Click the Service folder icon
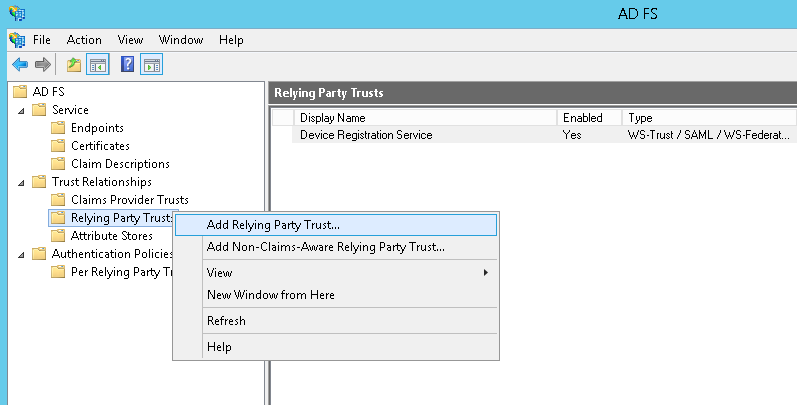Viewport: 797px width, 405px height. [x=39, y=110]
